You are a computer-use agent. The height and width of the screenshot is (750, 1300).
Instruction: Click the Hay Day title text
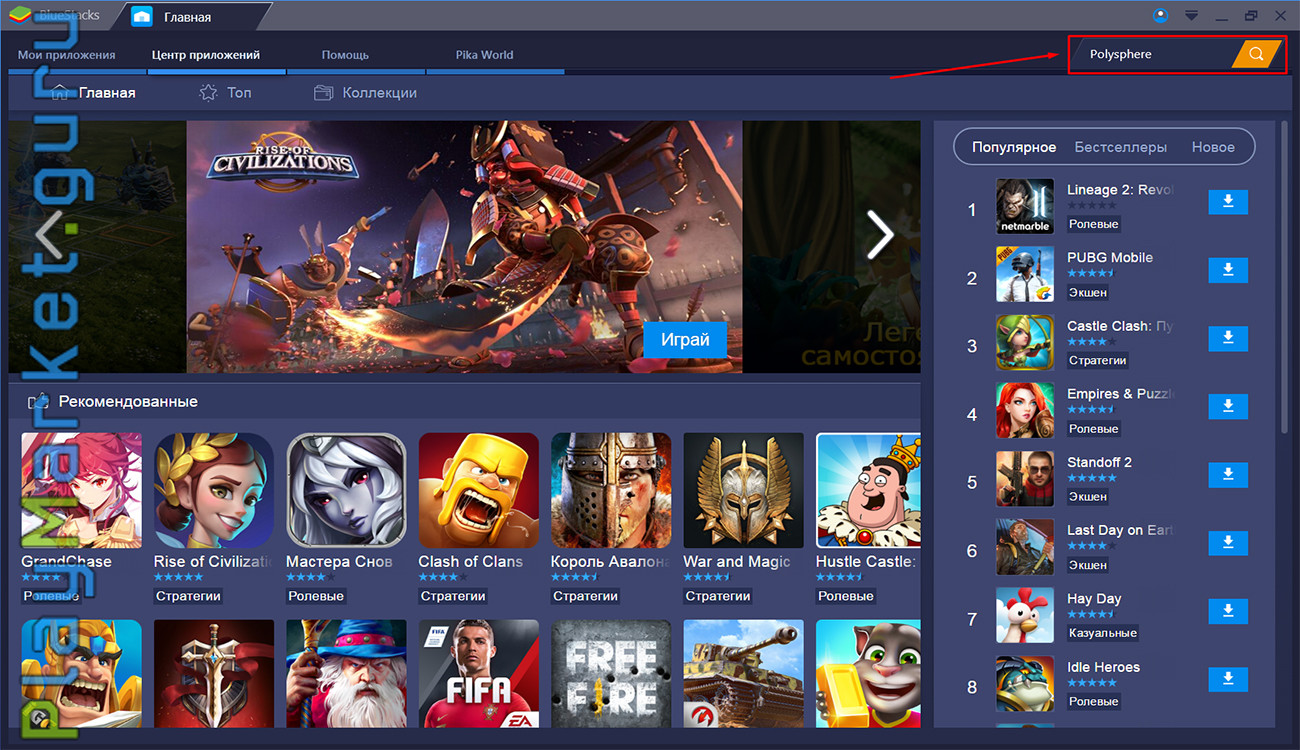click(1094, 599)
